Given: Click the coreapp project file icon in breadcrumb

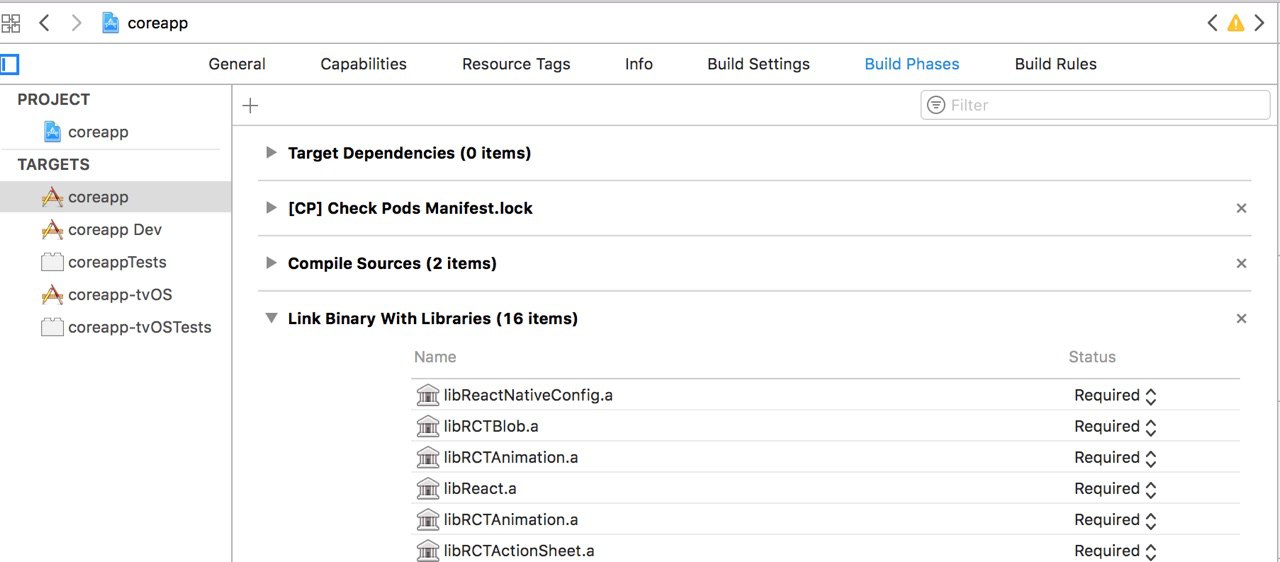Looking at the screenshot, I should click(x=111, y=22).
